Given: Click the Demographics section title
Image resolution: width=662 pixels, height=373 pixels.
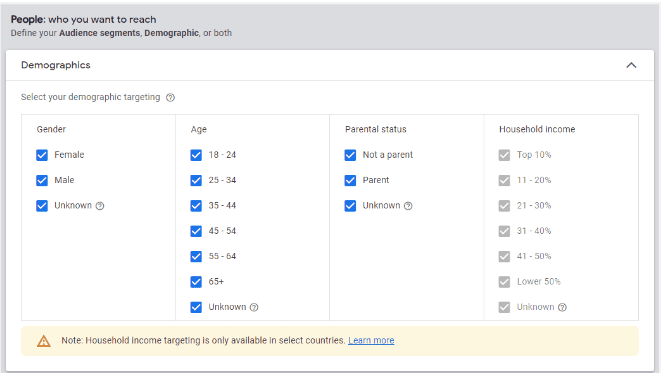Looking at the screenshot, I should [x=56, y=65].
